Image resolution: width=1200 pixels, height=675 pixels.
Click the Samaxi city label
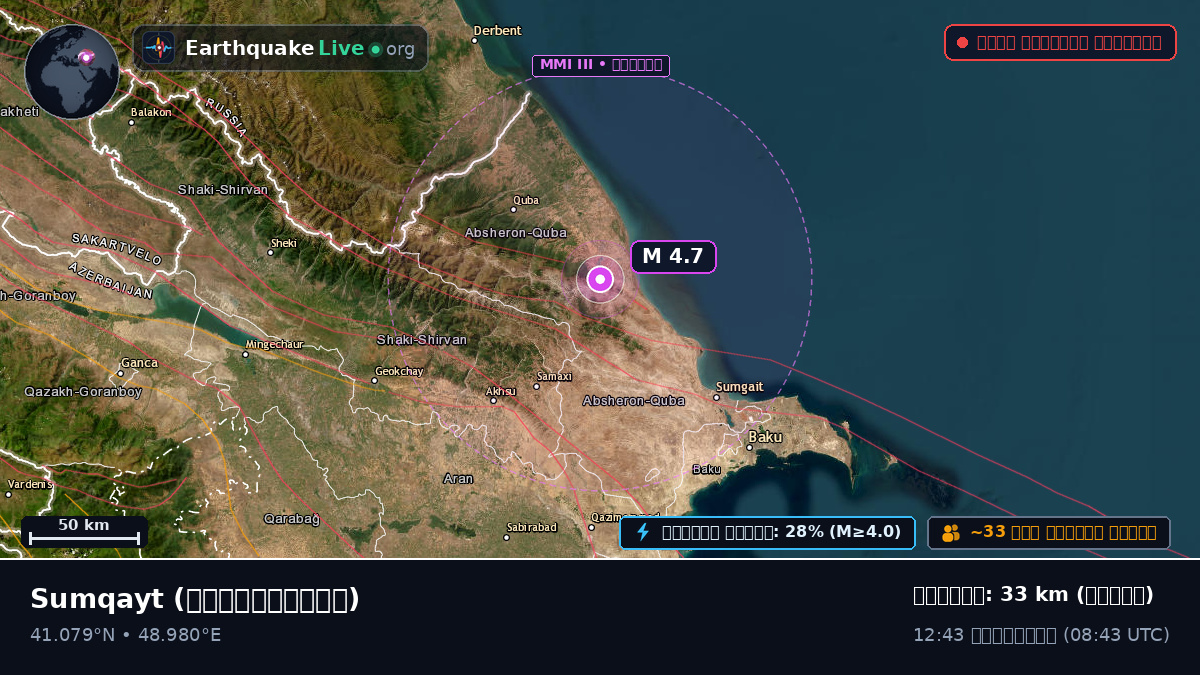click(x=553, y=377)
